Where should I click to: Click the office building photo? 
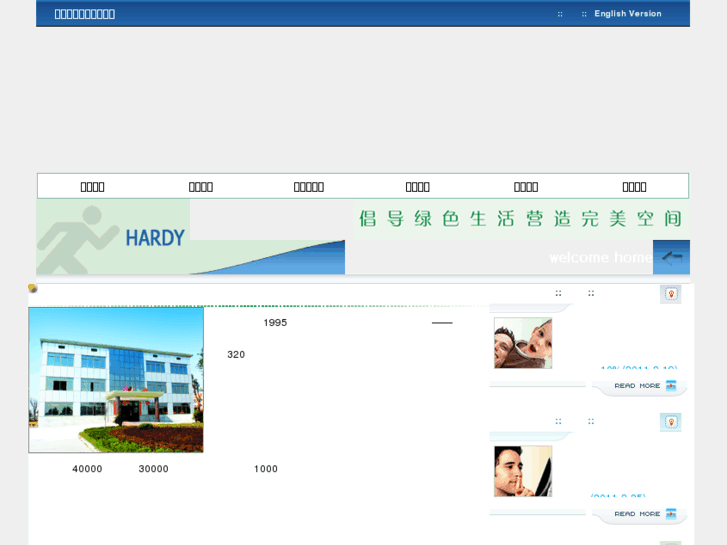[116, 380]
